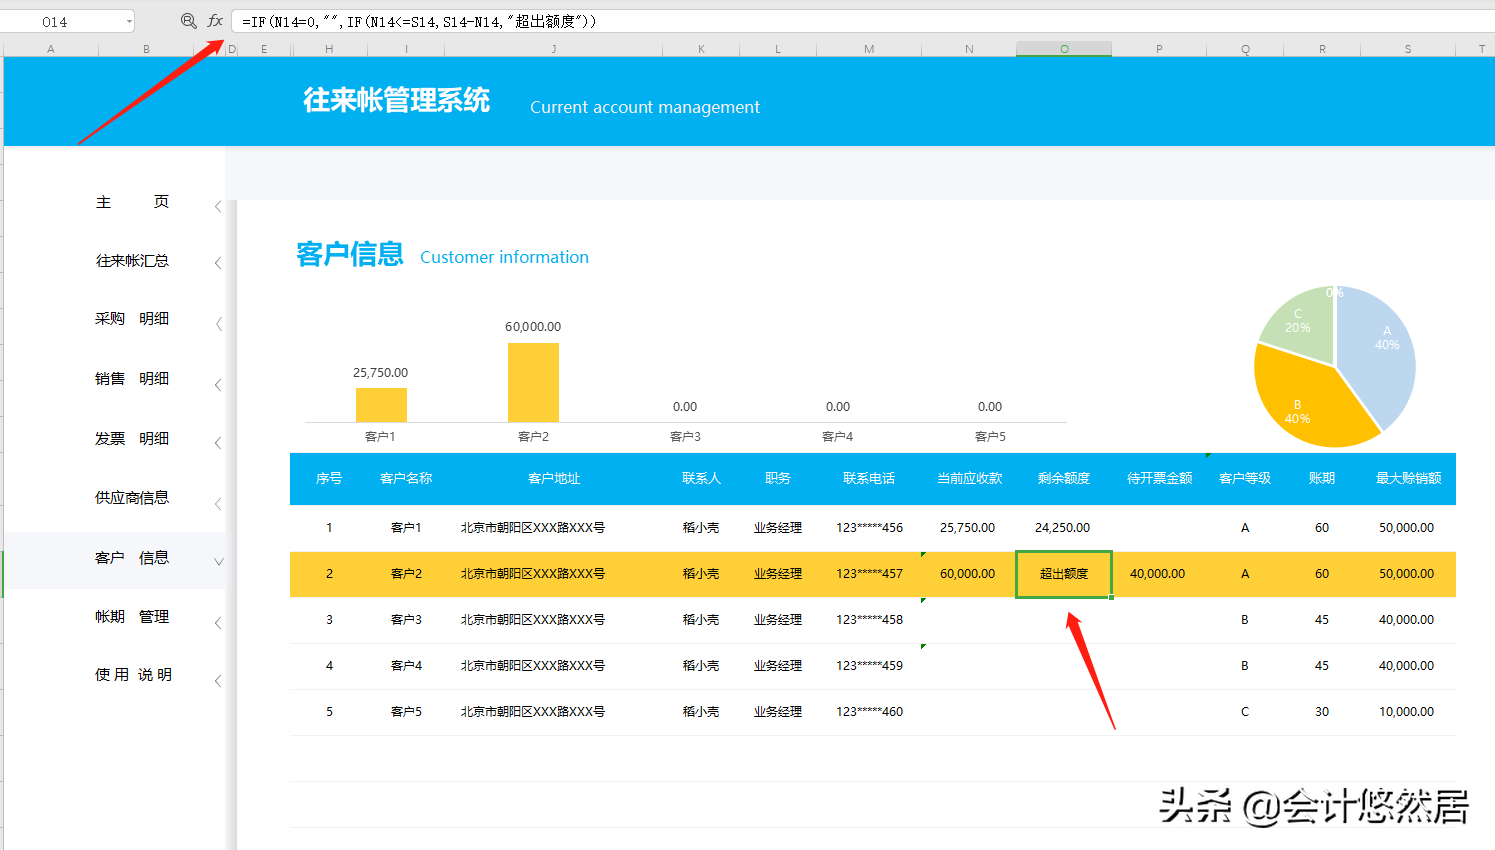This screenshot has width=1495, height=850.
Task: Open the 主页 navigation item
Action: click(x=132, y=201)
